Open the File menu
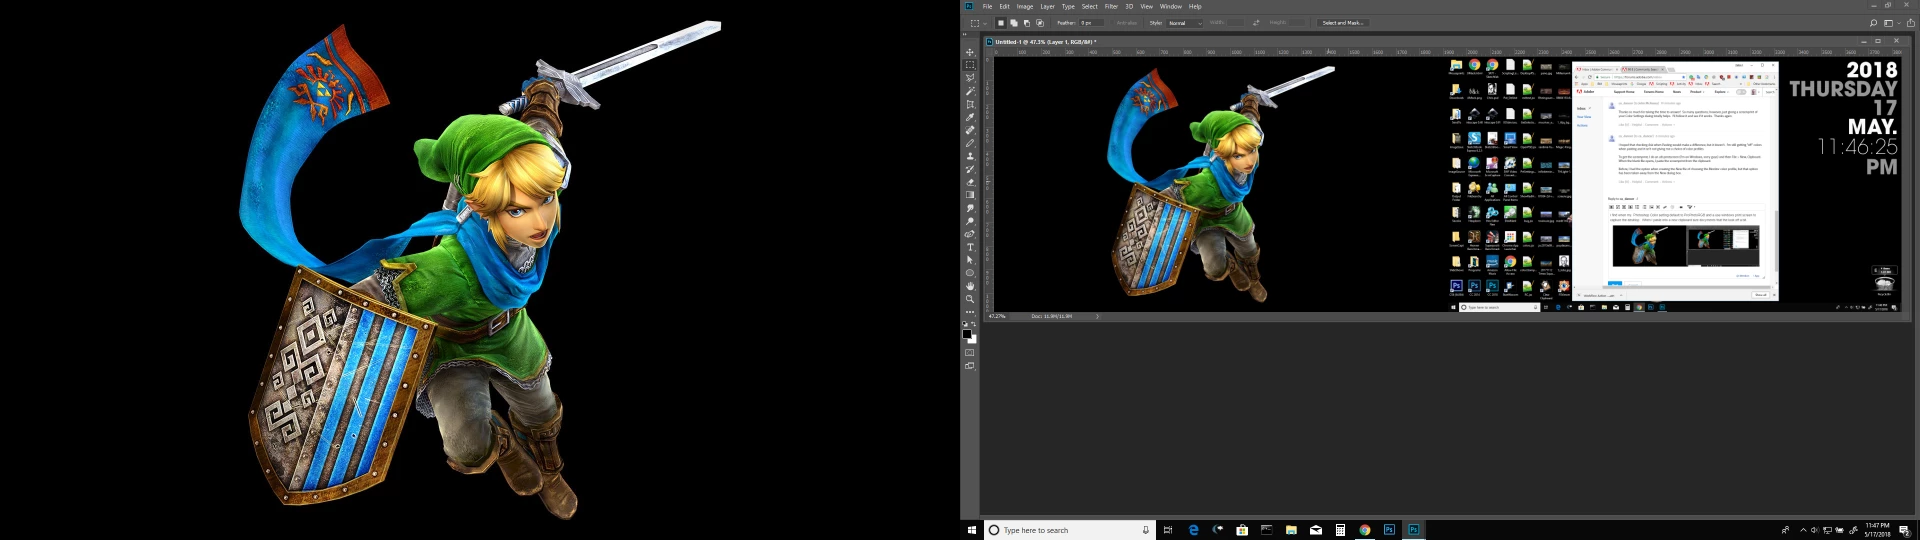The image size is (1920, 540). tap(987, 6)
